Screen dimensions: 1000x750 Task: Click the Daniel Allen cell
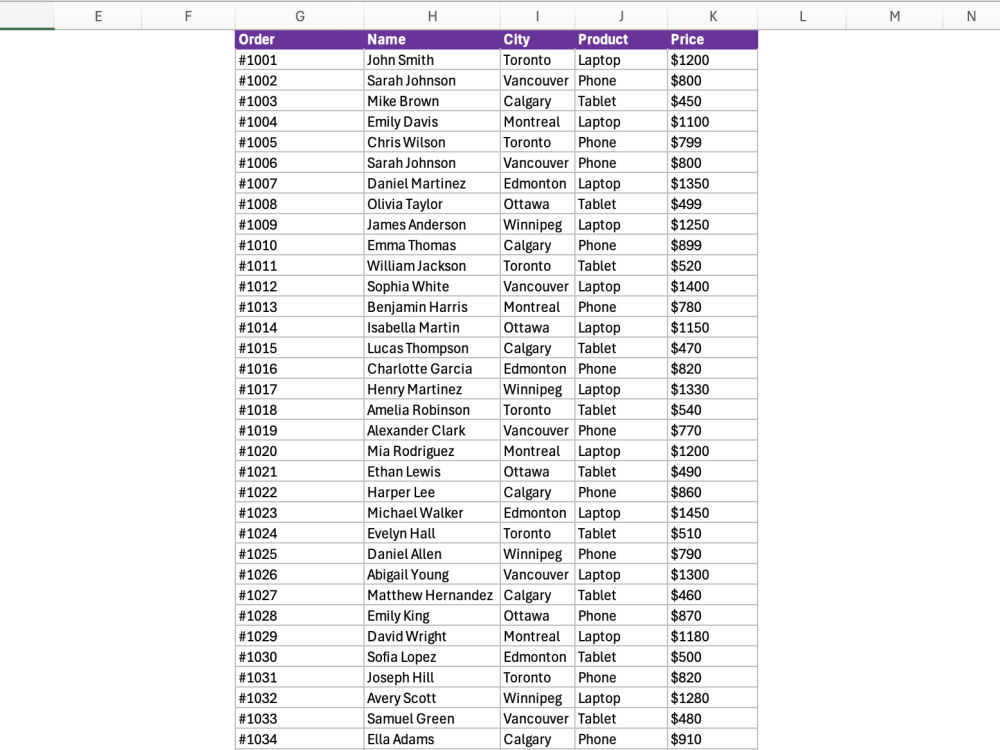(432, 554)
